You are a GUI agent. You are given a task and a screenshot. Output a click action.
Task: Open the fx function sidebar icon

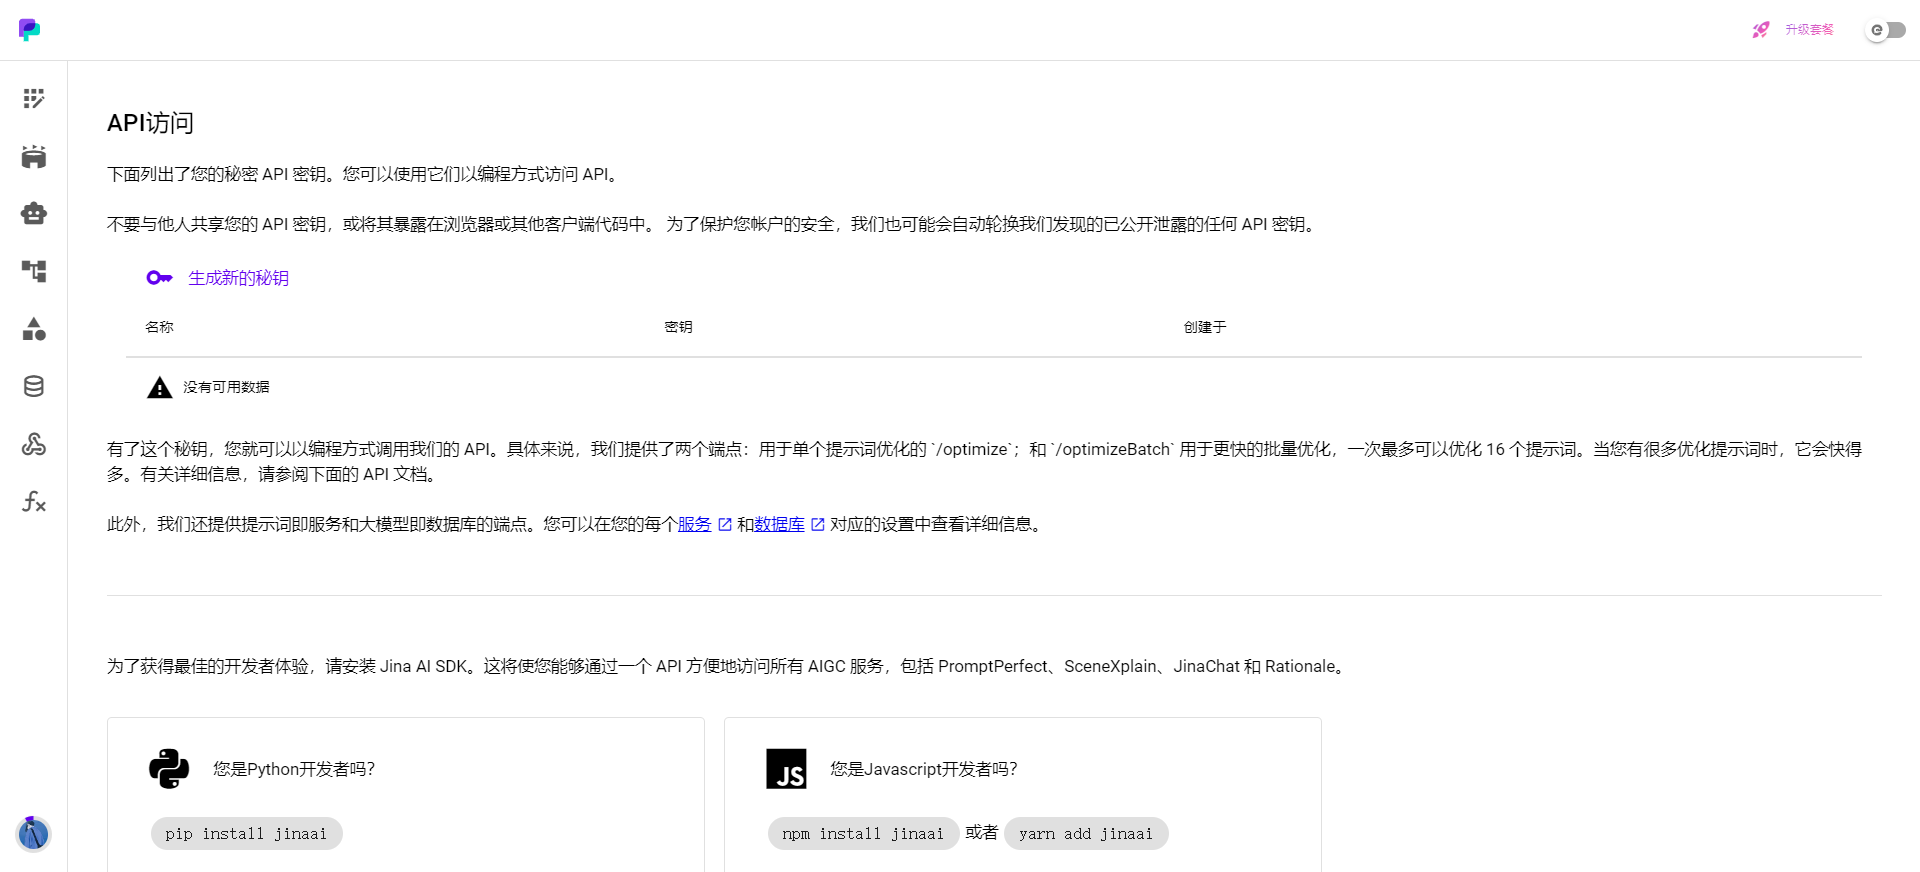34,501
